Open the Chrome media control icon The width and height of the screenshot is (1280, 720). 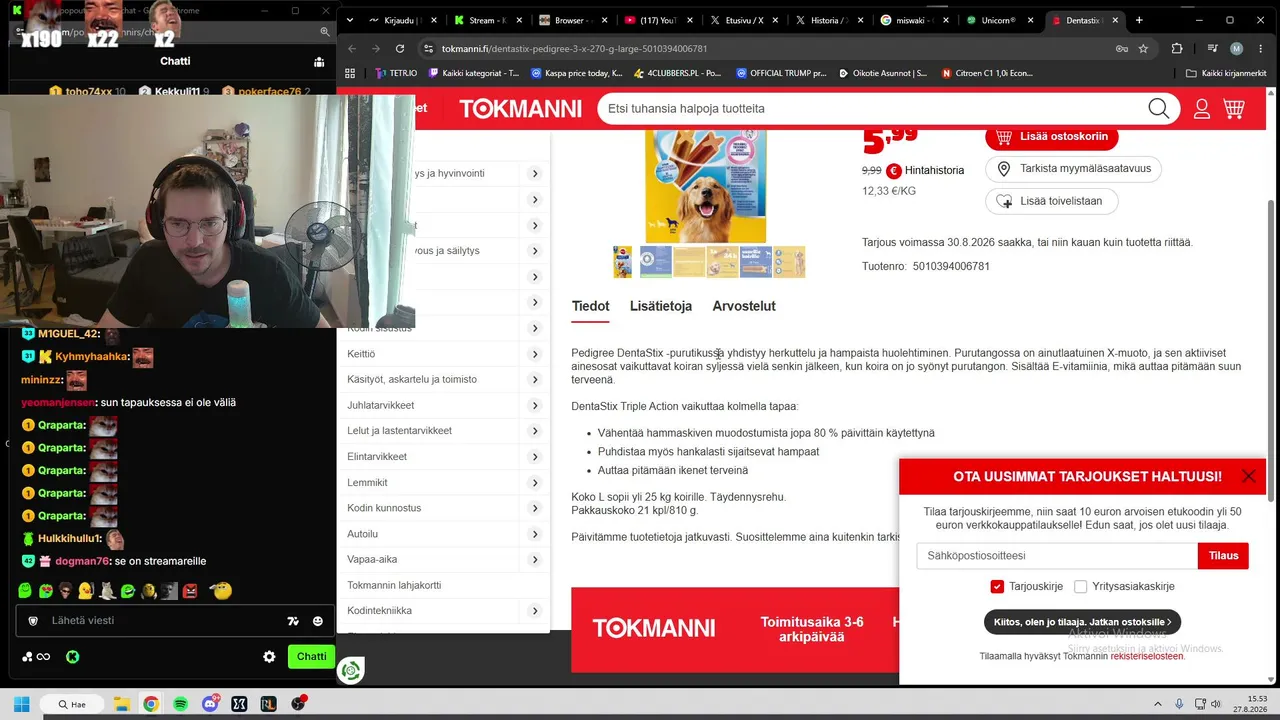1212,48
